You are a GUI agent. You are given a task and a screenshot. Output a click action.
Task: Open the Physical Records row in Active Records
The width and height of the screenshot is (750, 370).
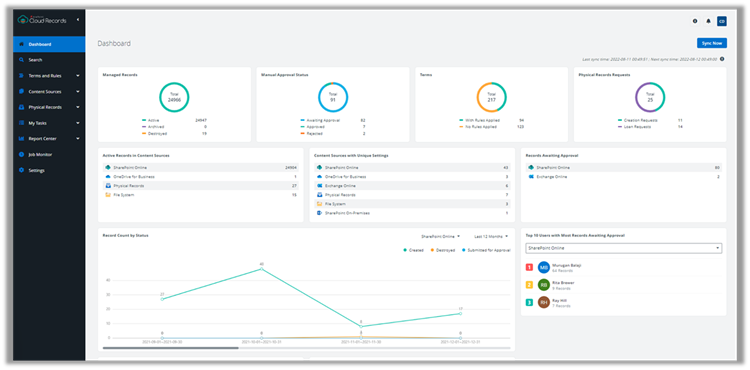pos(201,186)
